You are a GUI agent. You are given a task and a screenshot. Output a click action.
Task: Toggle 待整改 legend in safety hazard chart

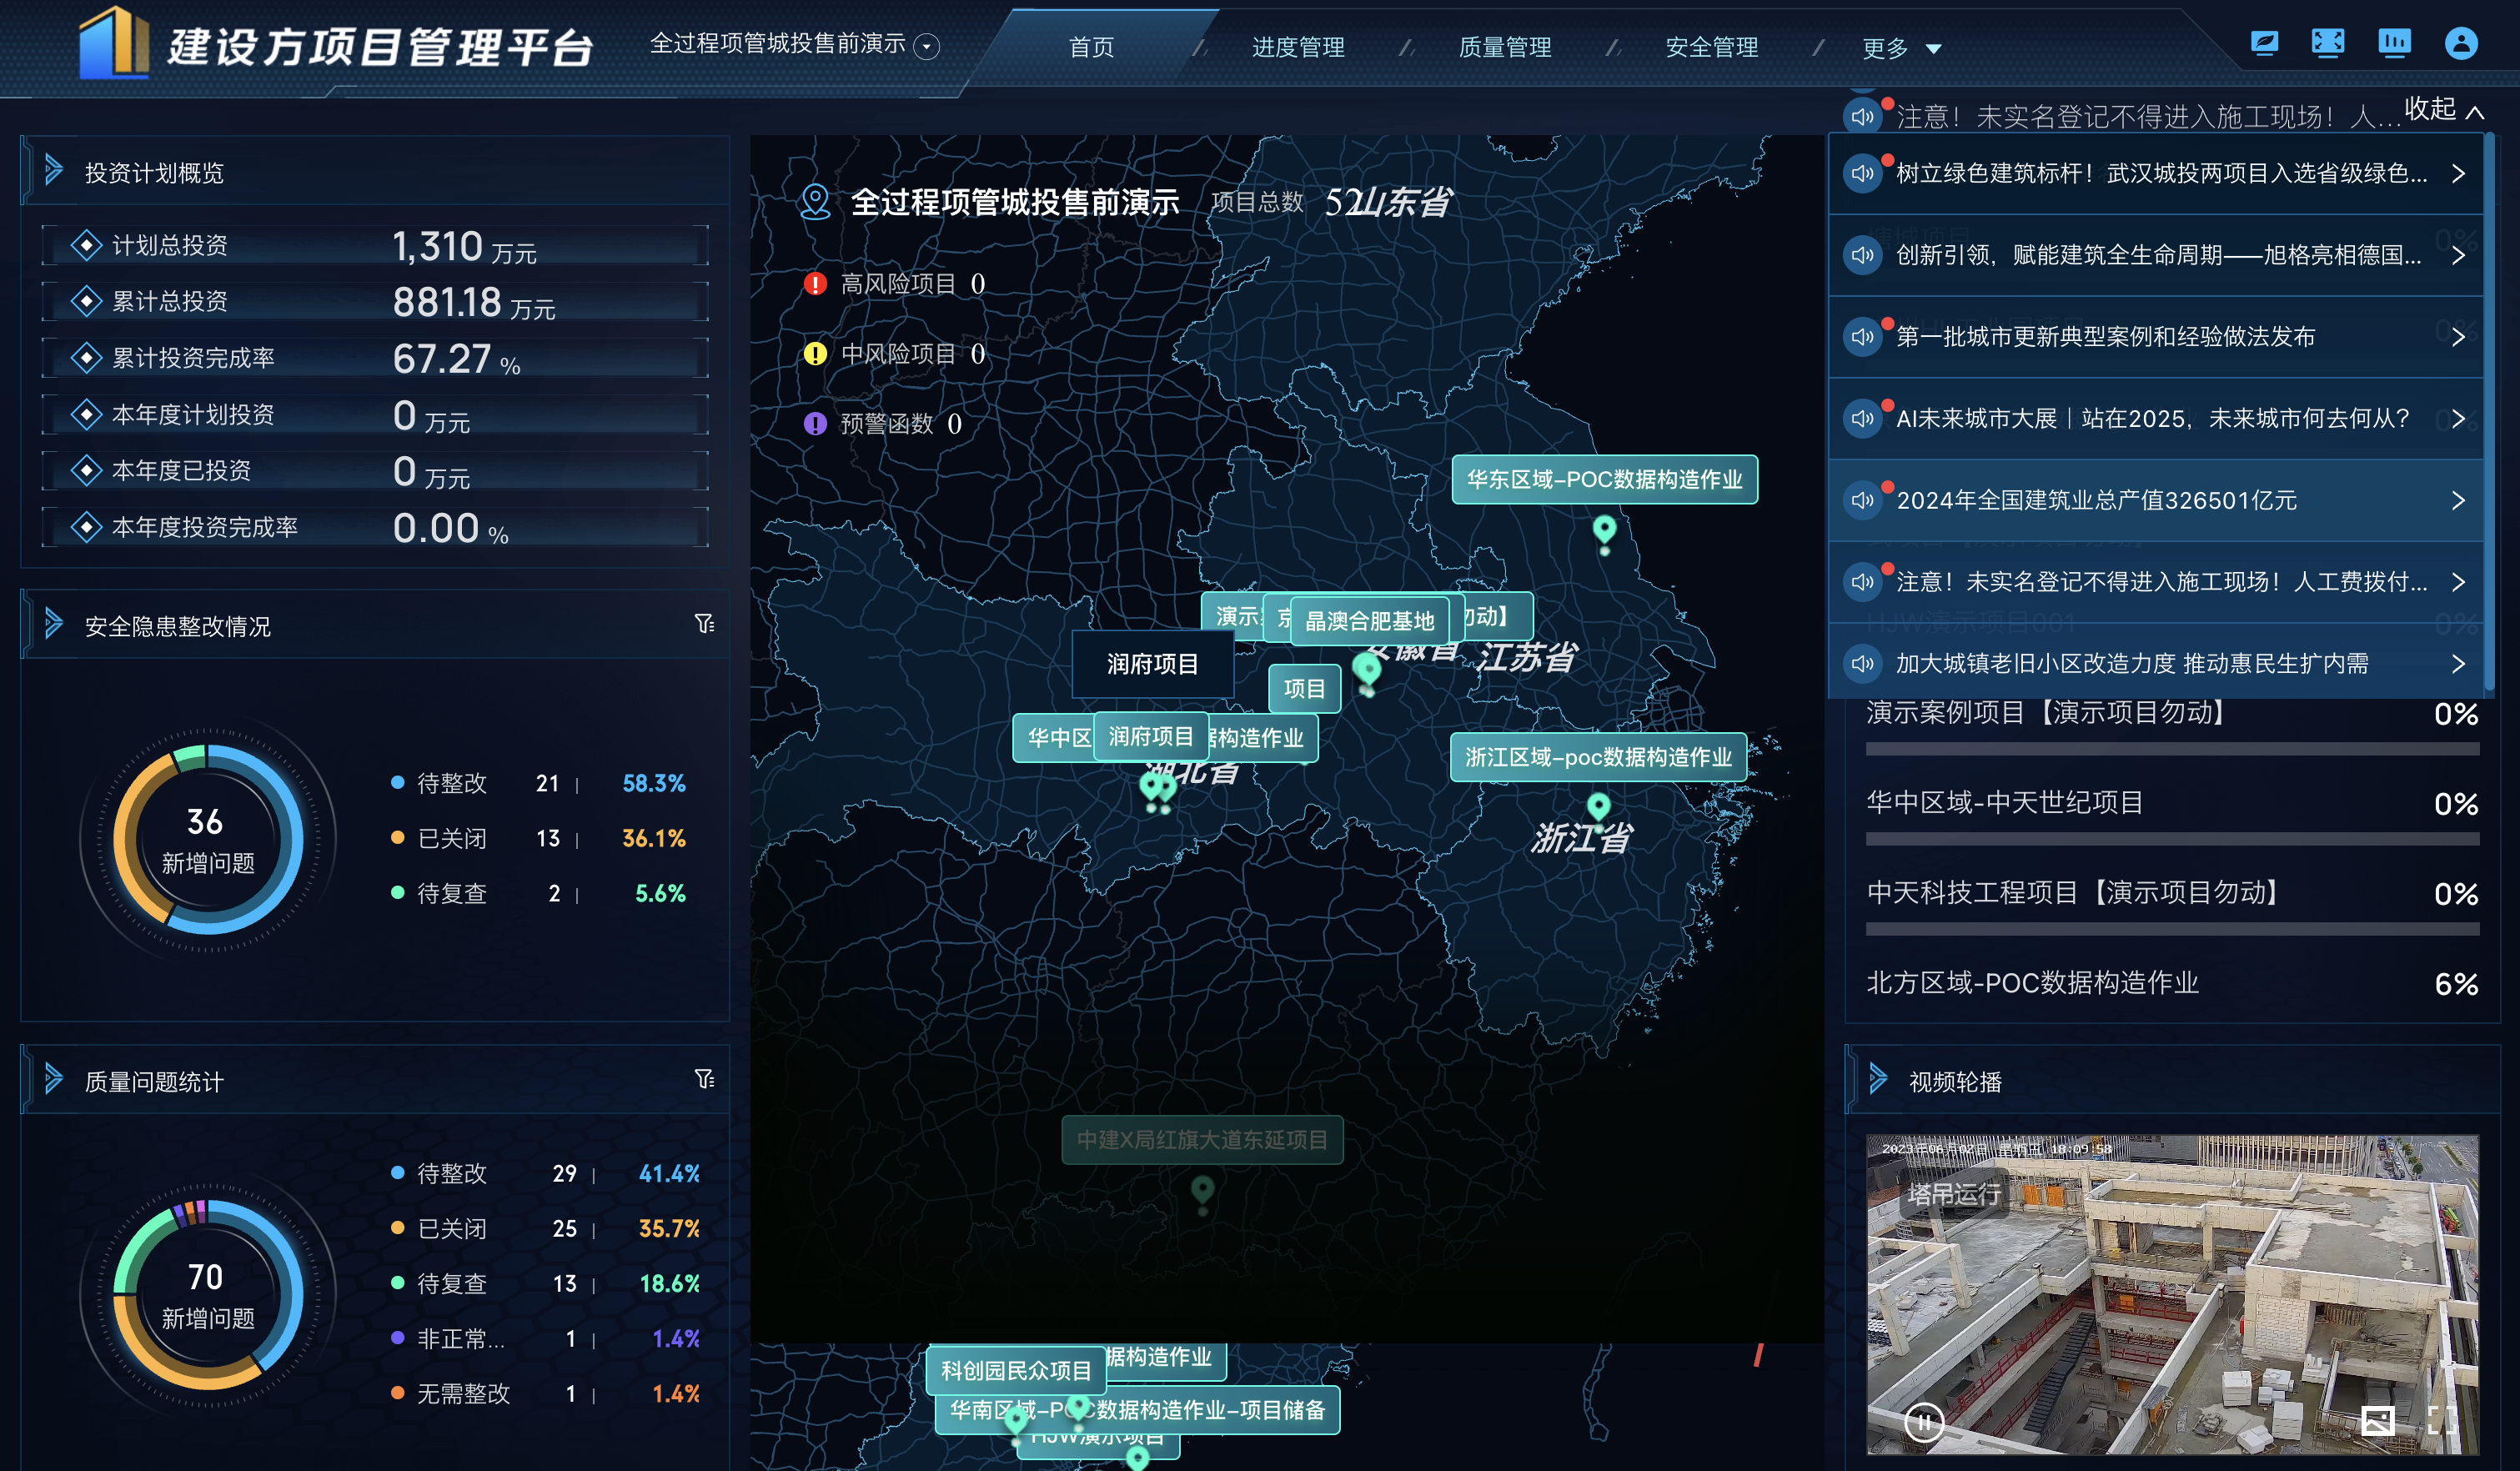pyautogui.click(x=451, y=783)
